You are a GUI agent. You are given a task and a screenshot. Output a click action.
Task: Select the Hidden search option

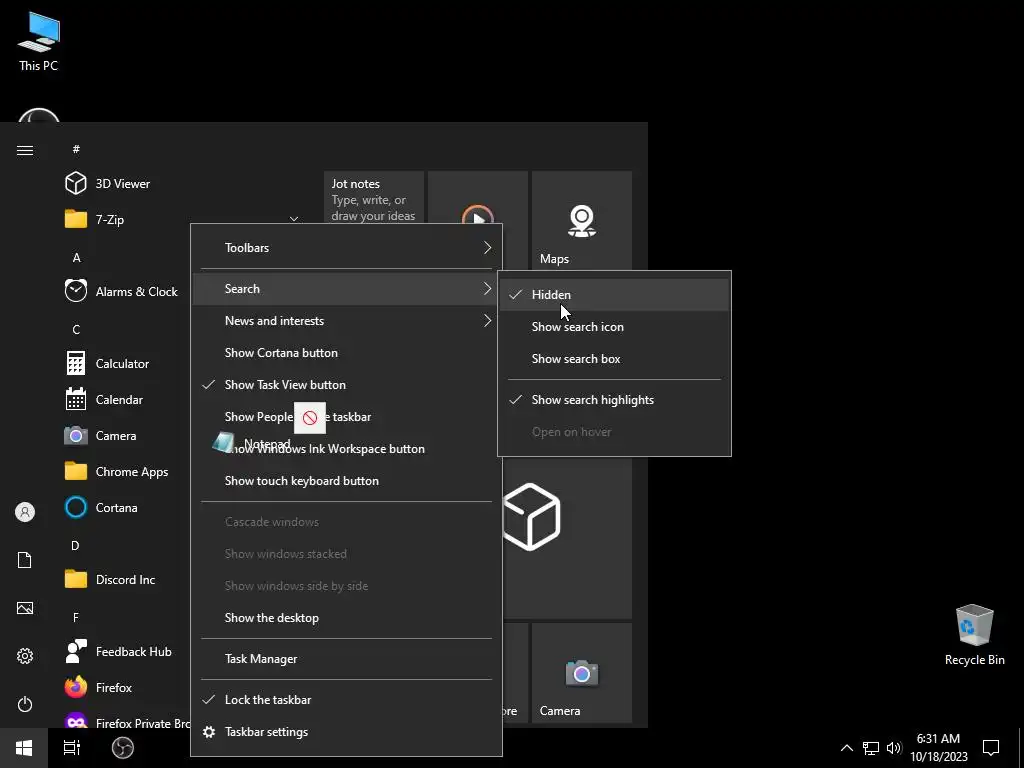tap(615, 295)
